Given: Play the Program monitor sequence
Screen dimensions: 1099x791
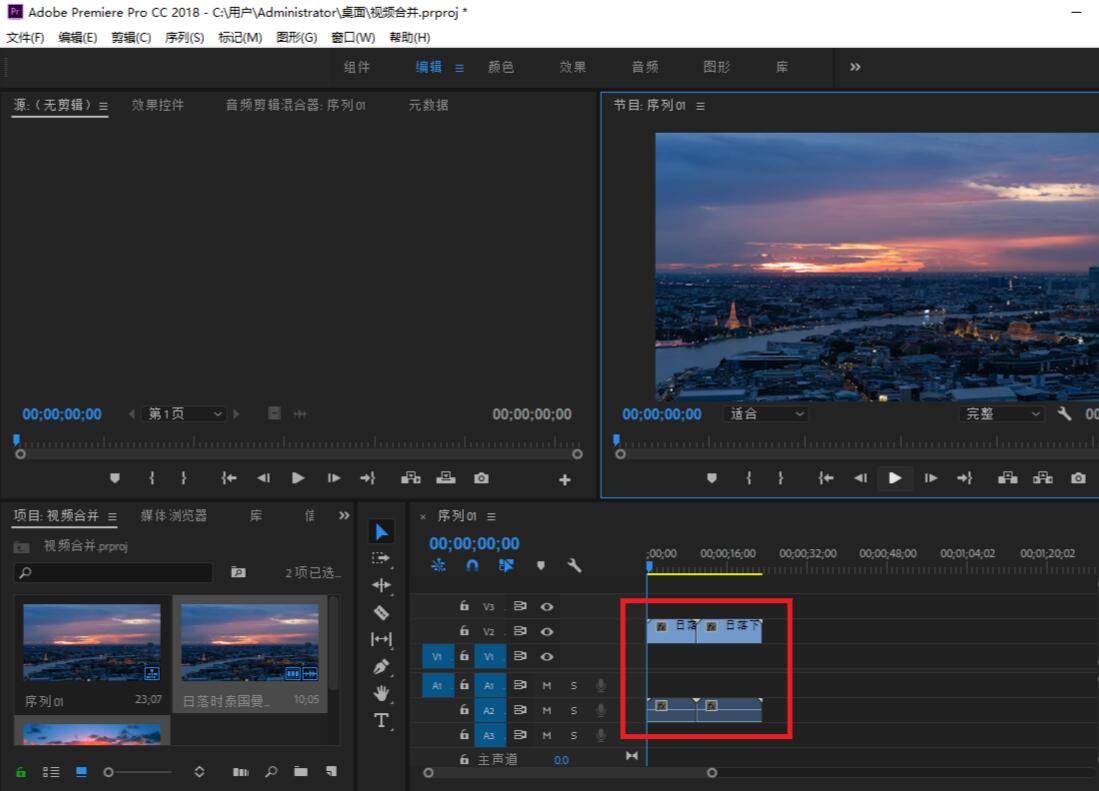Looking at the screenshot, I should (x=895, y=478).
